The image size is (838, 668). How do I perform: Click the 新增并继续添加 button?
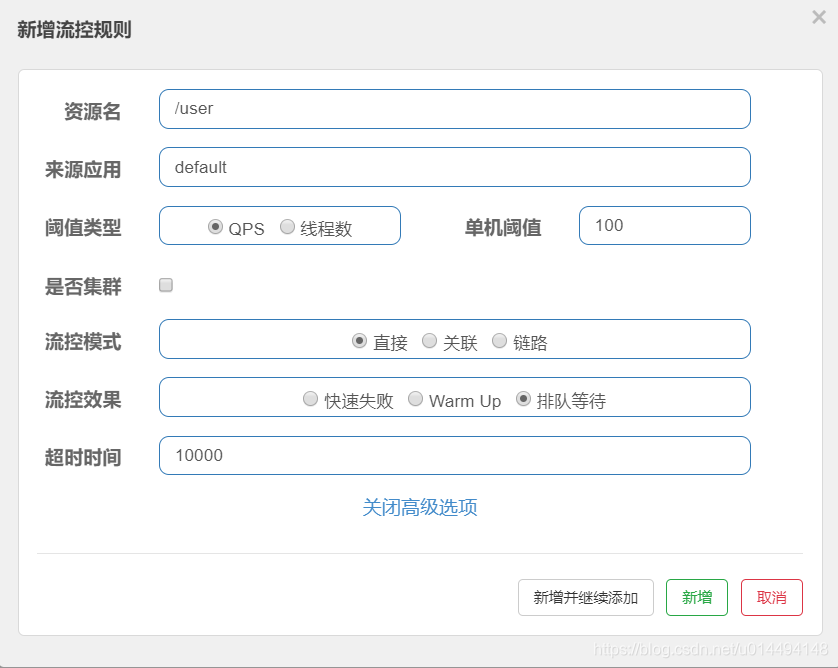click(585, 597)
